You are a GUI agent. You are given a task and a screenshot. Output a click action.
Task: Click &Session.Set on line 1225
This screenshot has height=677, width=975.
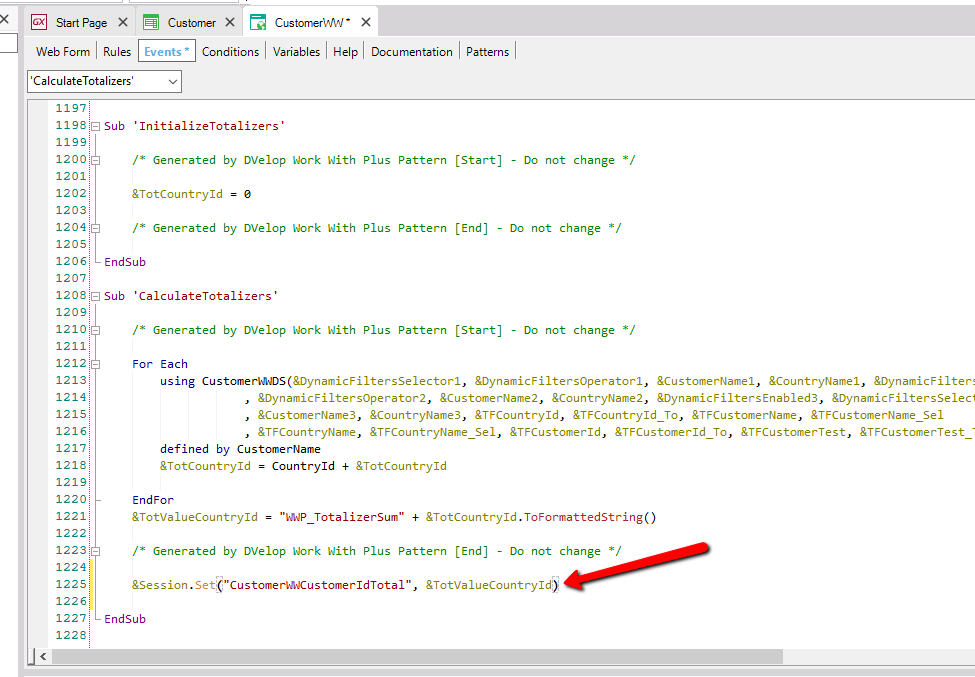point(173,585)
